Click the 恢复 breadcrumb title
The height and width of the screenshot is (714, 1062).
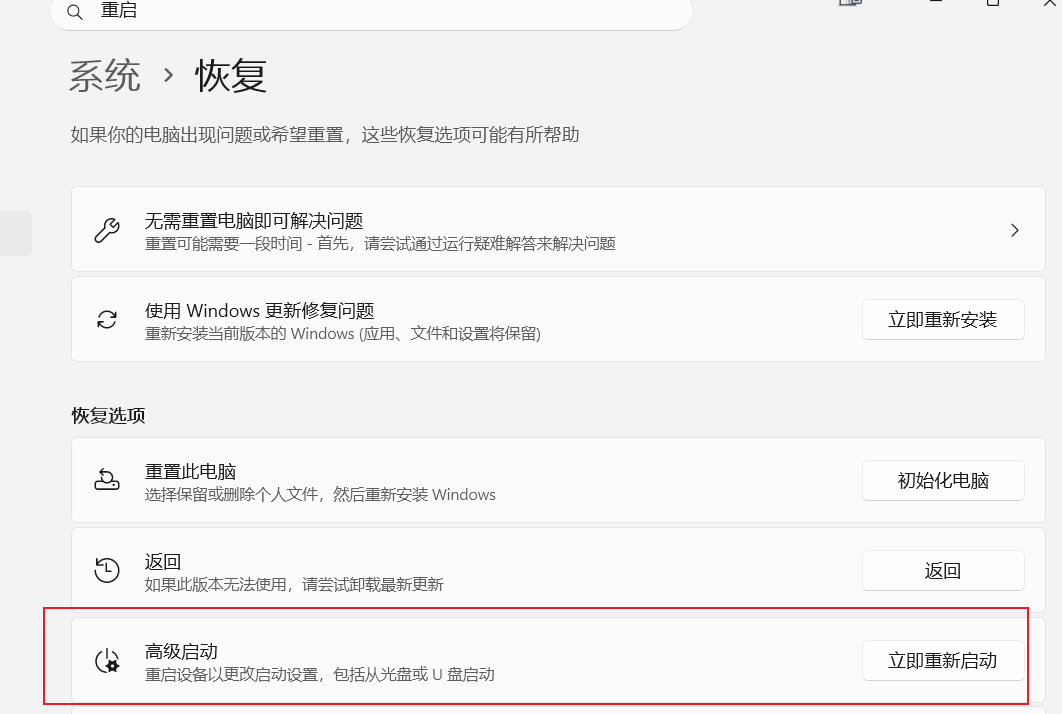(x=231, y=75)
